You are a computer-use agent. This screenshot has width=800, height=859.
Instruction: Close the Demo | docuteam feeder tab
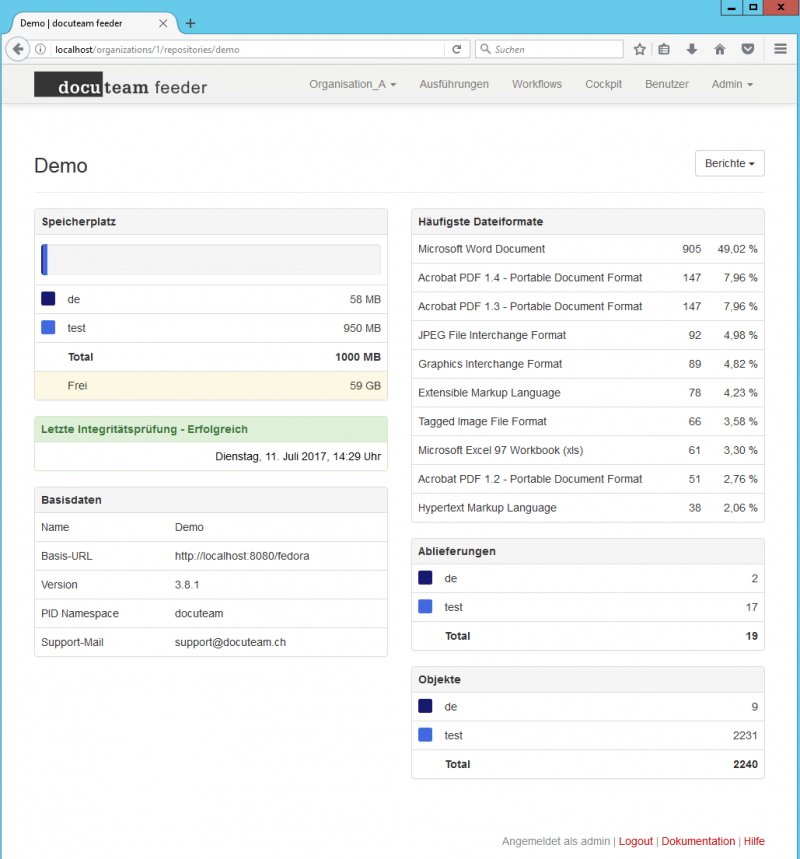point(163,24)
